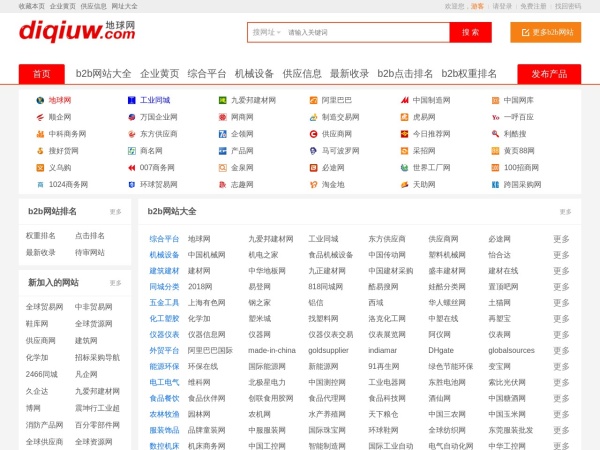Image resolution: width=600 pixels, height=450 pixels.
Task: Open the globalsources site link
Action: pos(511,351)
